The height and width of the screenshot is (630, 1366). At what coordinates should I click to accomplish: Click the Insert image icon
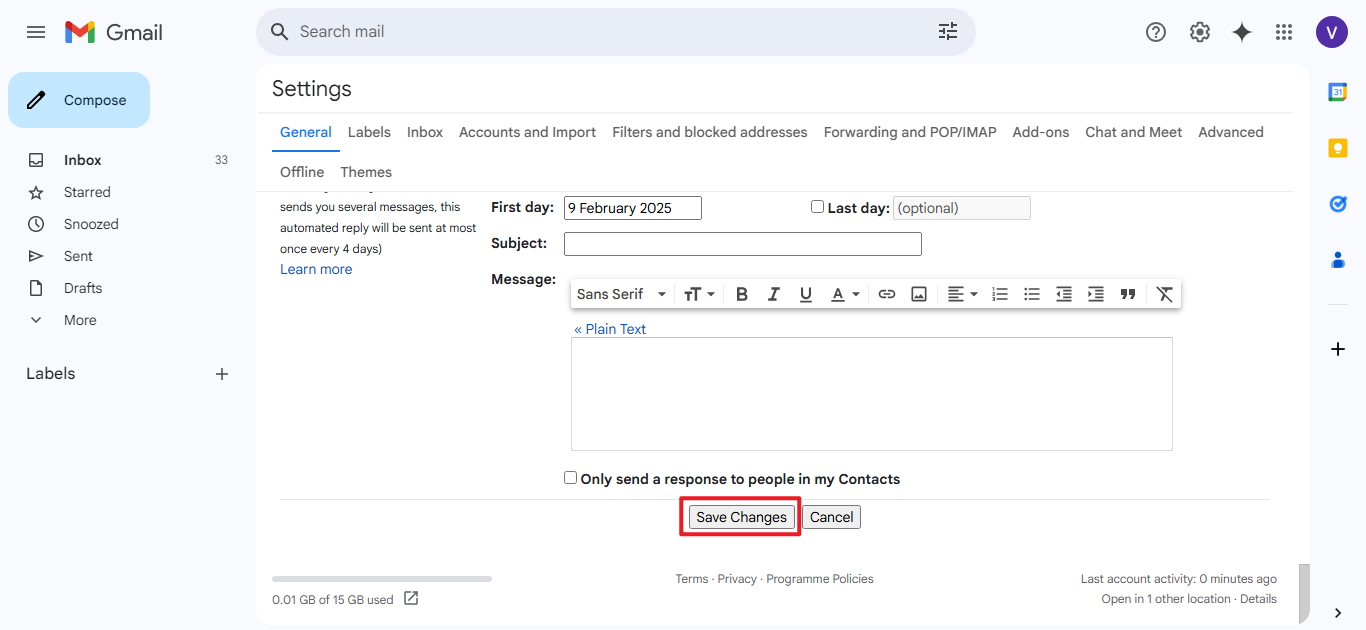[918, 294]
